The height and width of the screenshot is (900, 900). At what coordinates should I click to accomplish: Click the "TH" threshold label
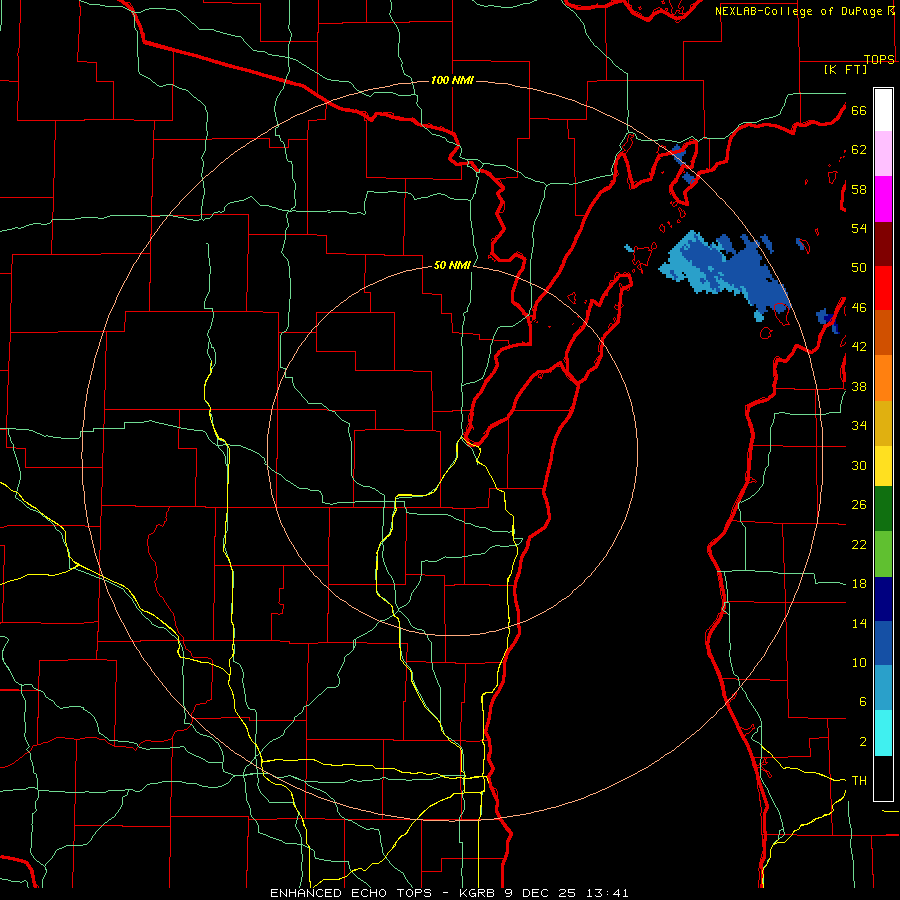point(859,781)
